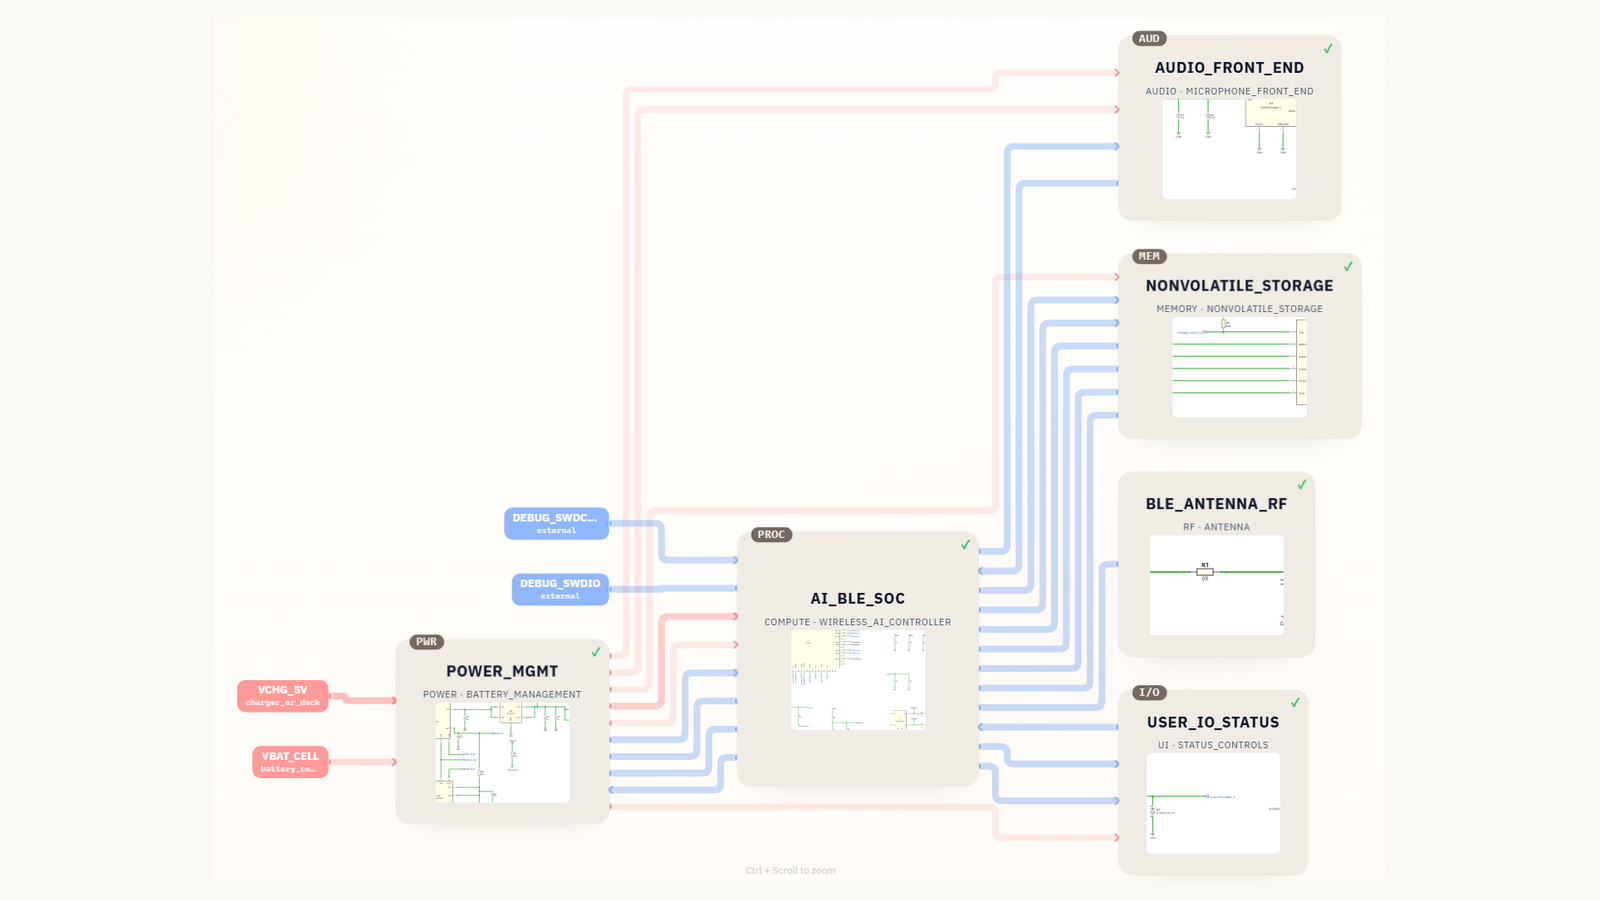Select the VBAT_CELL battery input node
Image resolution: width=1600 pixels, height=900 pixels.
click(290, 762)
